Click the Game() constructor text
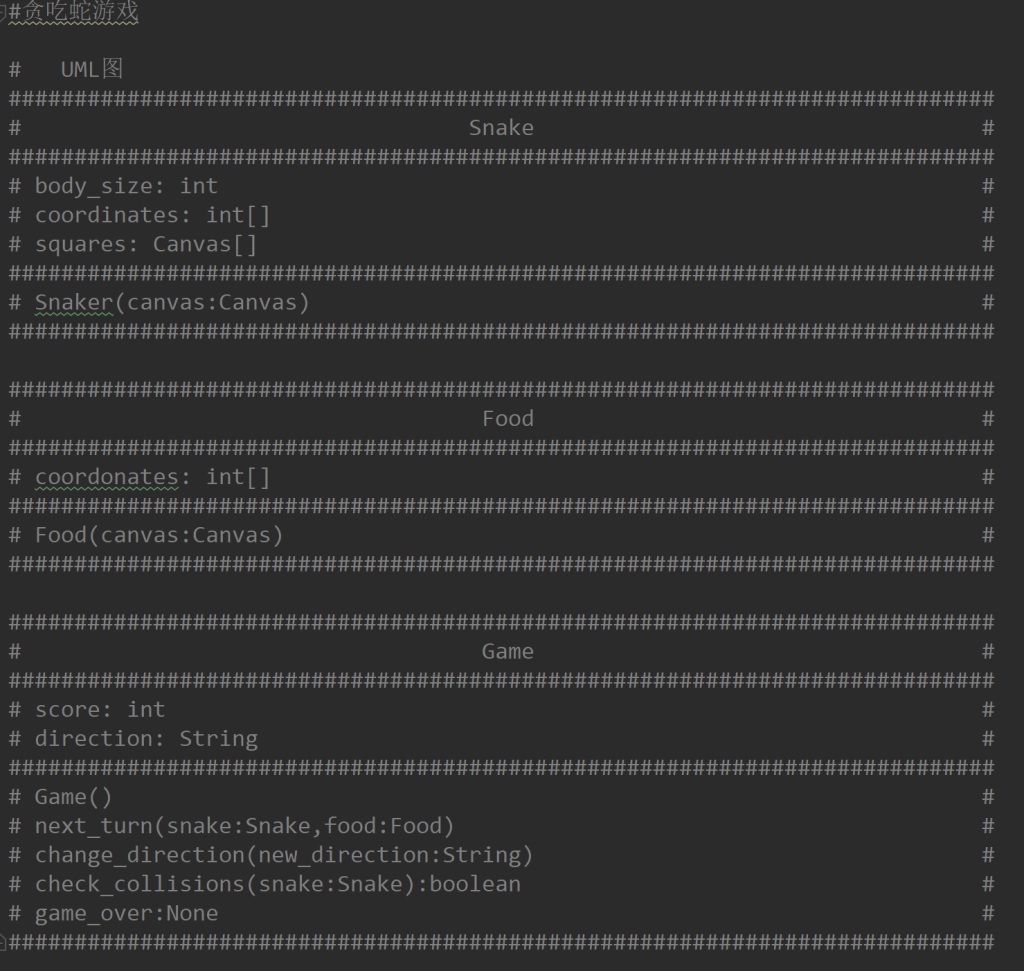This screenshot has height=971, width=1024. click(74, 797)
